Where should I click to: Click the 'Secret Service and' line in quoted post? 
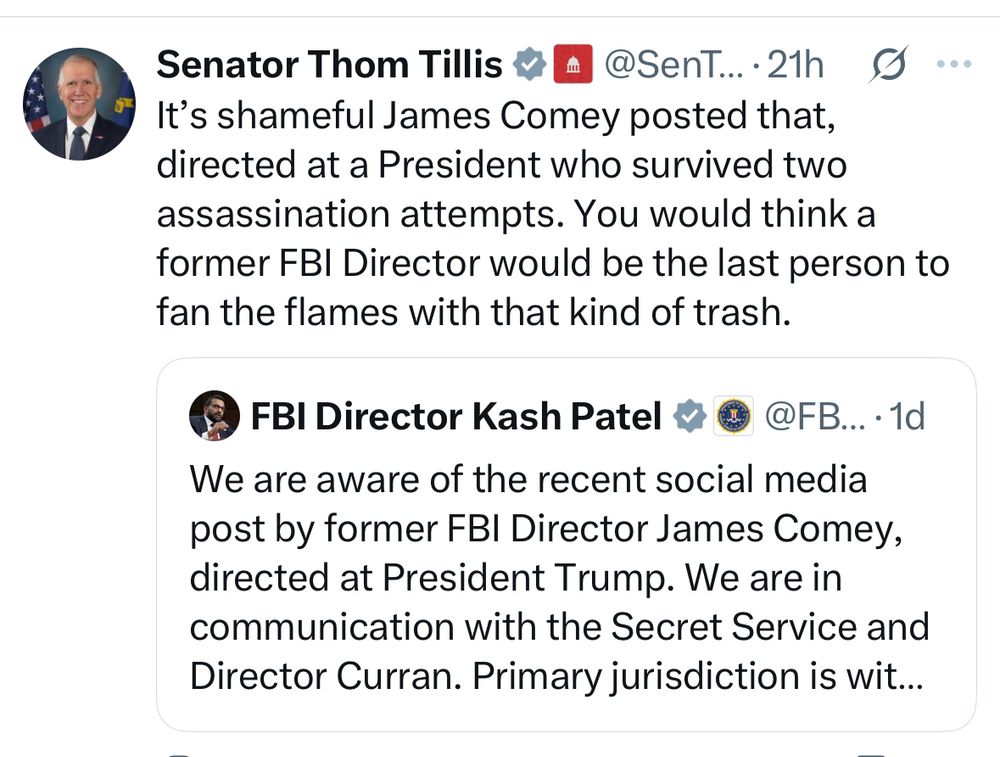click(559, 627)
